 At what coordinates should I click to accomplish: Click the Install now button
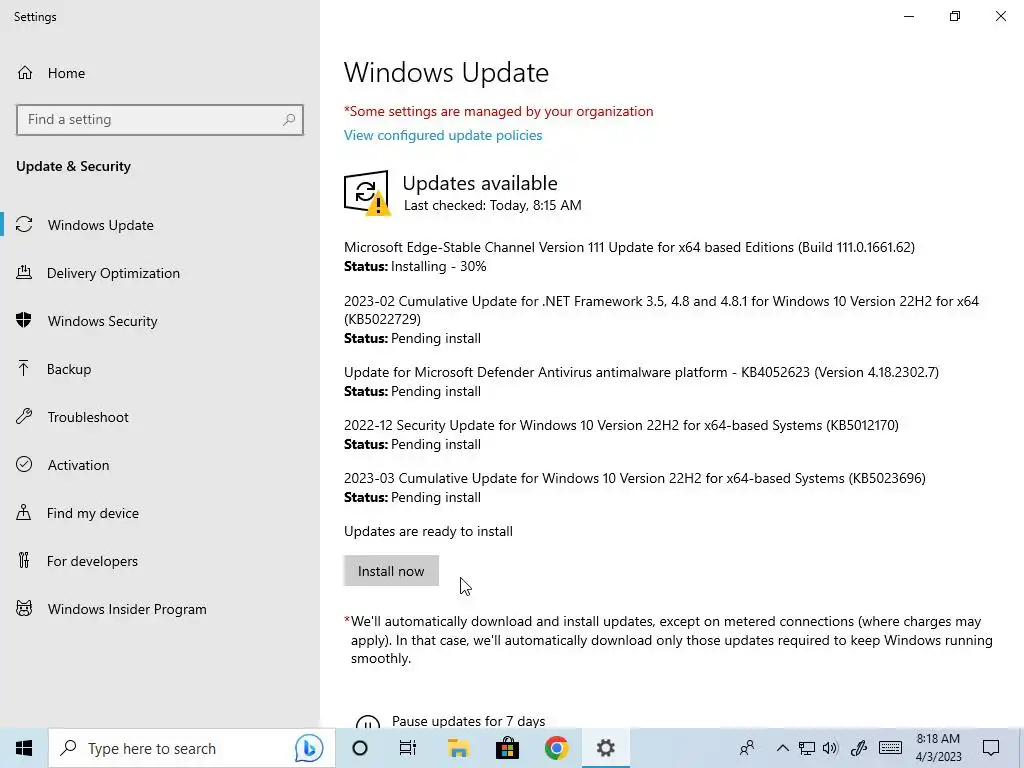coord(391,571)
